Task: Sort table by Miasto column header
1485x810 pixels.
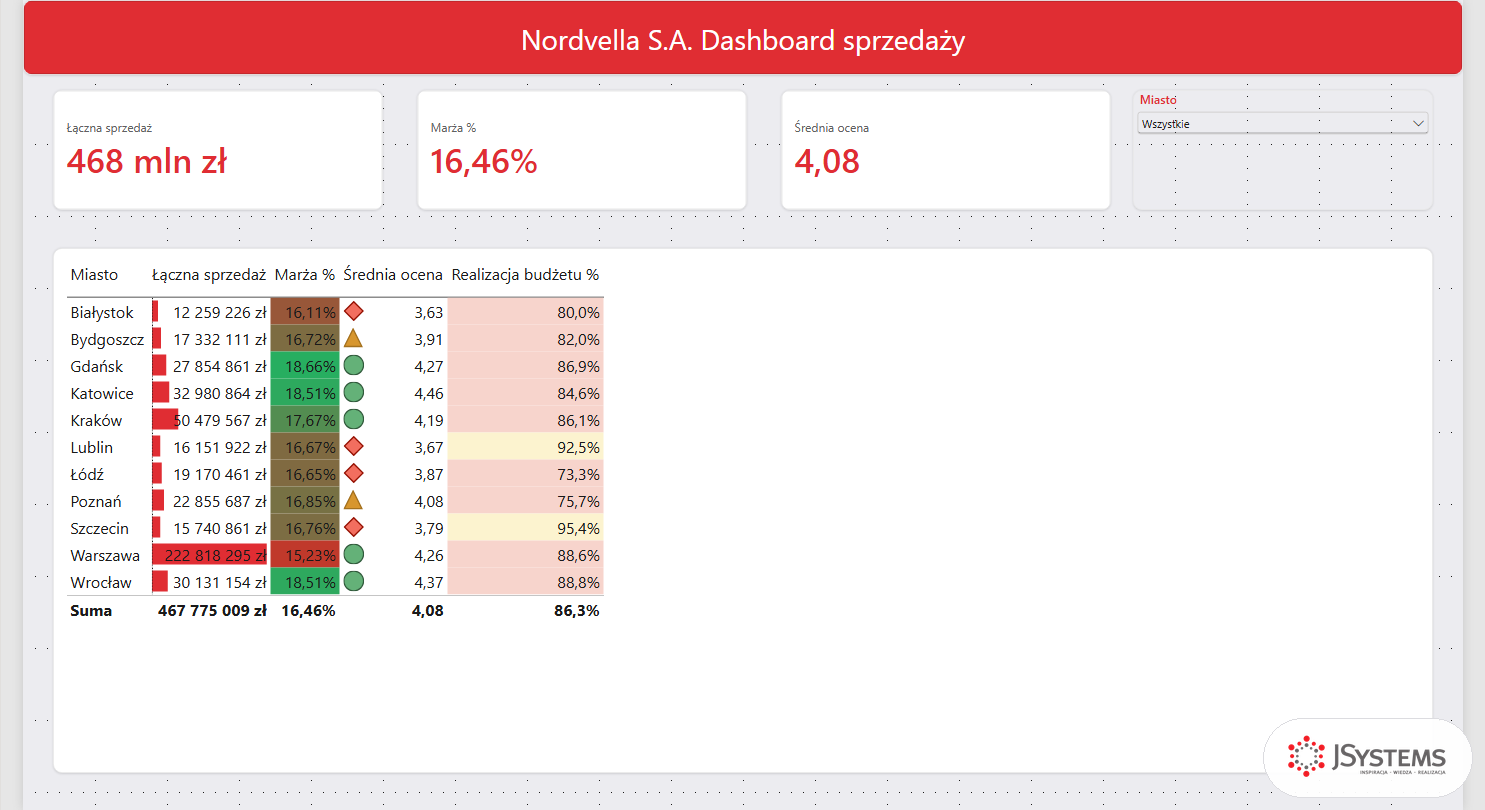Action: pyautogui.click(x=94, y=275)
